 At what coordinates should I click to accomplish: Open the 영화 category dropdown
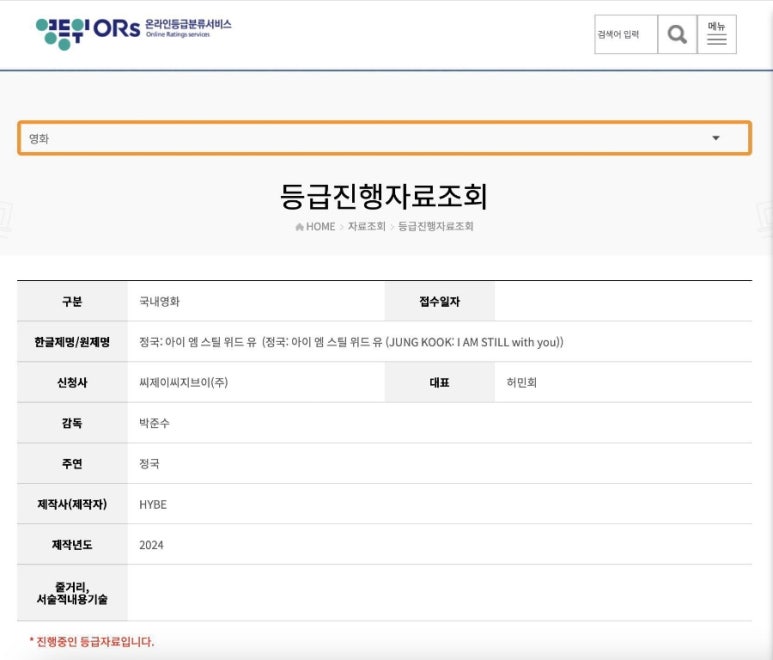point(385,138)
